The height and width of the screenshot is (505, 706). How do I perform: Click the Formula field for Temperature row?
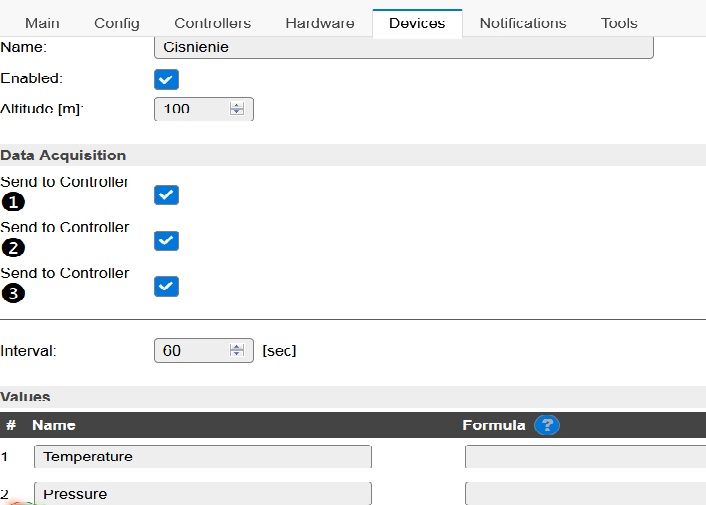(585, 457)
